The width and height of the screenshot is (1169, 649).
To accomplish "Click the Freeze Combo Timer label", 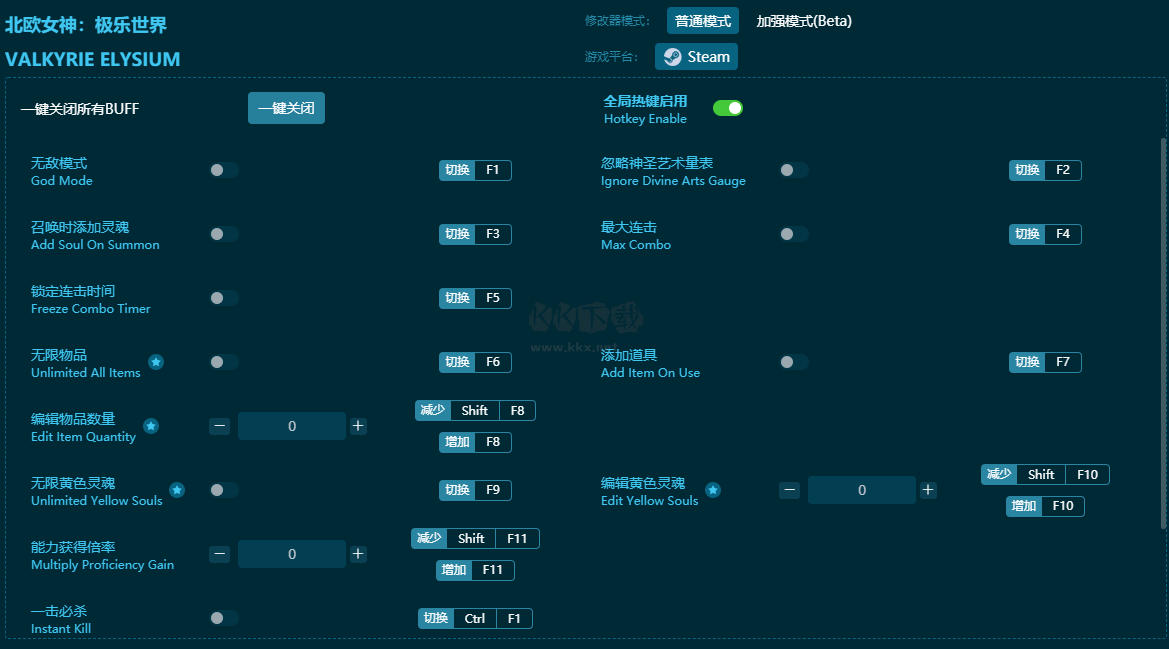I will tap(90, 308).
